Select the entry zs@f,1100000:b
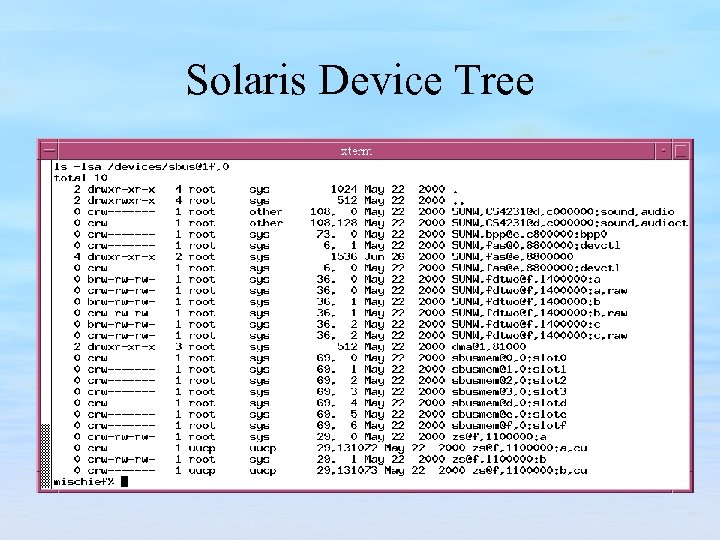The height and width of the screenshot is (540, 720). click(499, 459)
